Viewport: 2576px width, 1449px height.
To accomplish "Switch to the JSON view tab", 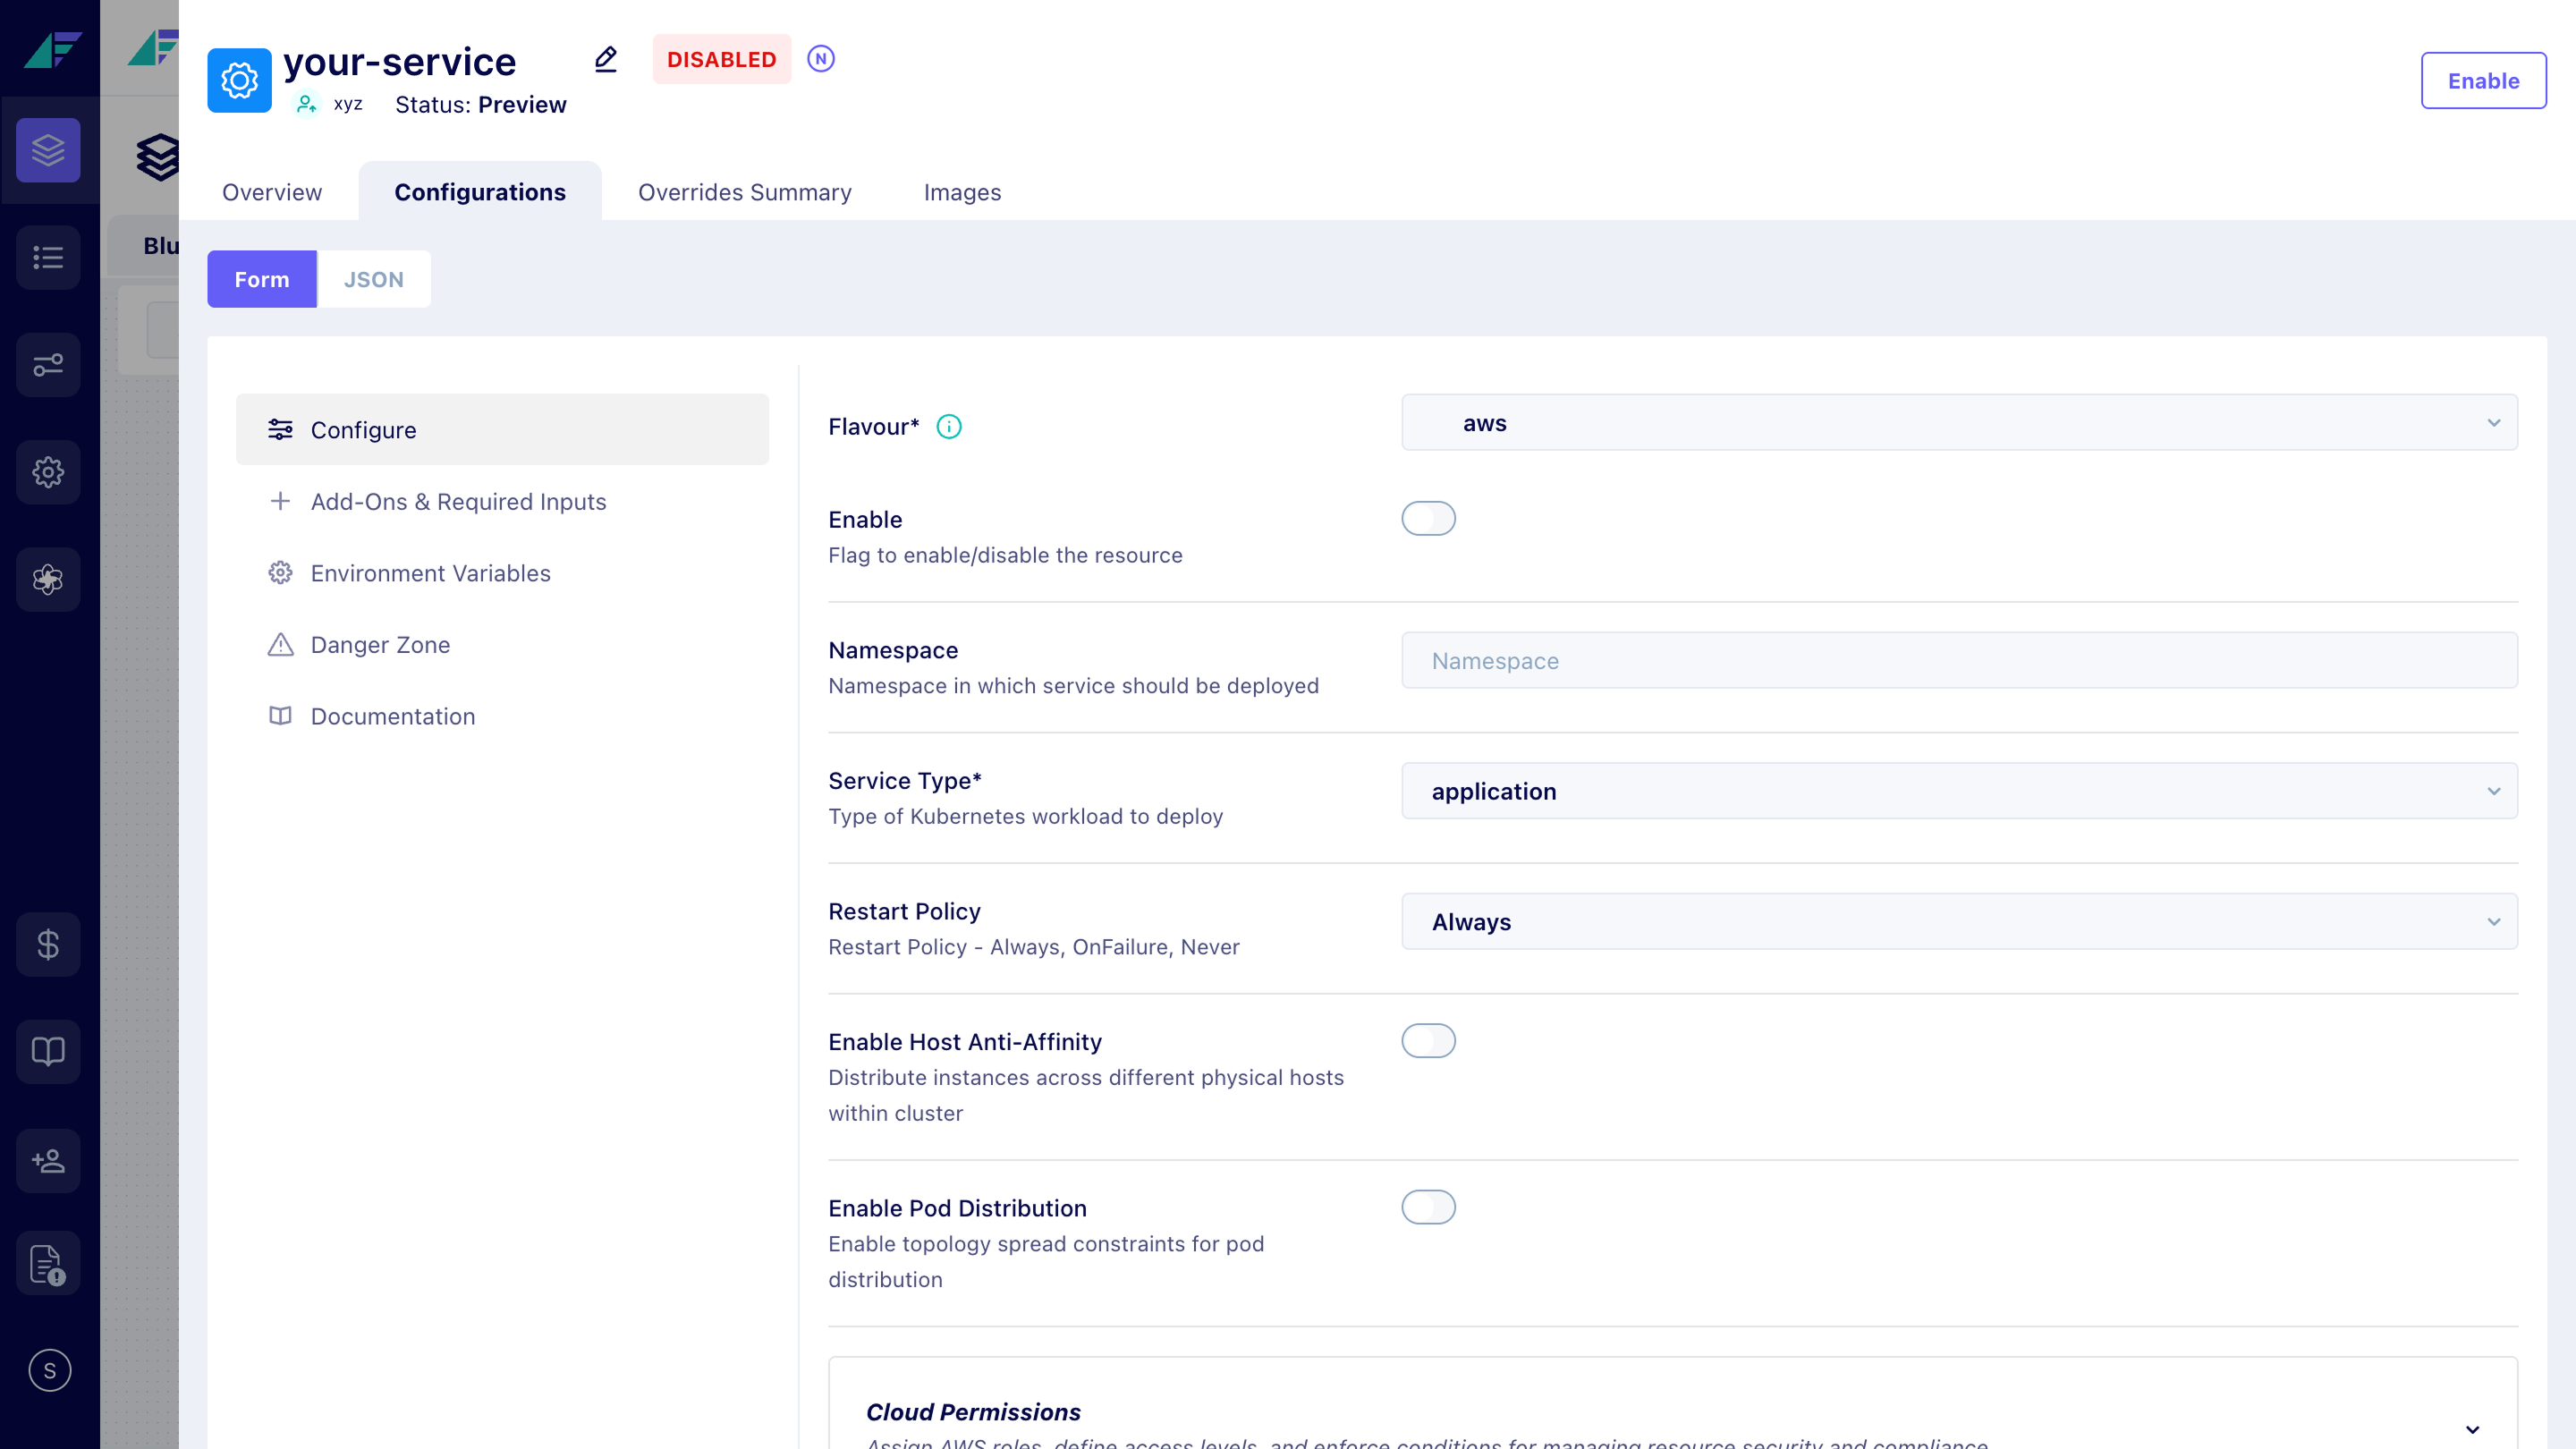I will 373,279.
